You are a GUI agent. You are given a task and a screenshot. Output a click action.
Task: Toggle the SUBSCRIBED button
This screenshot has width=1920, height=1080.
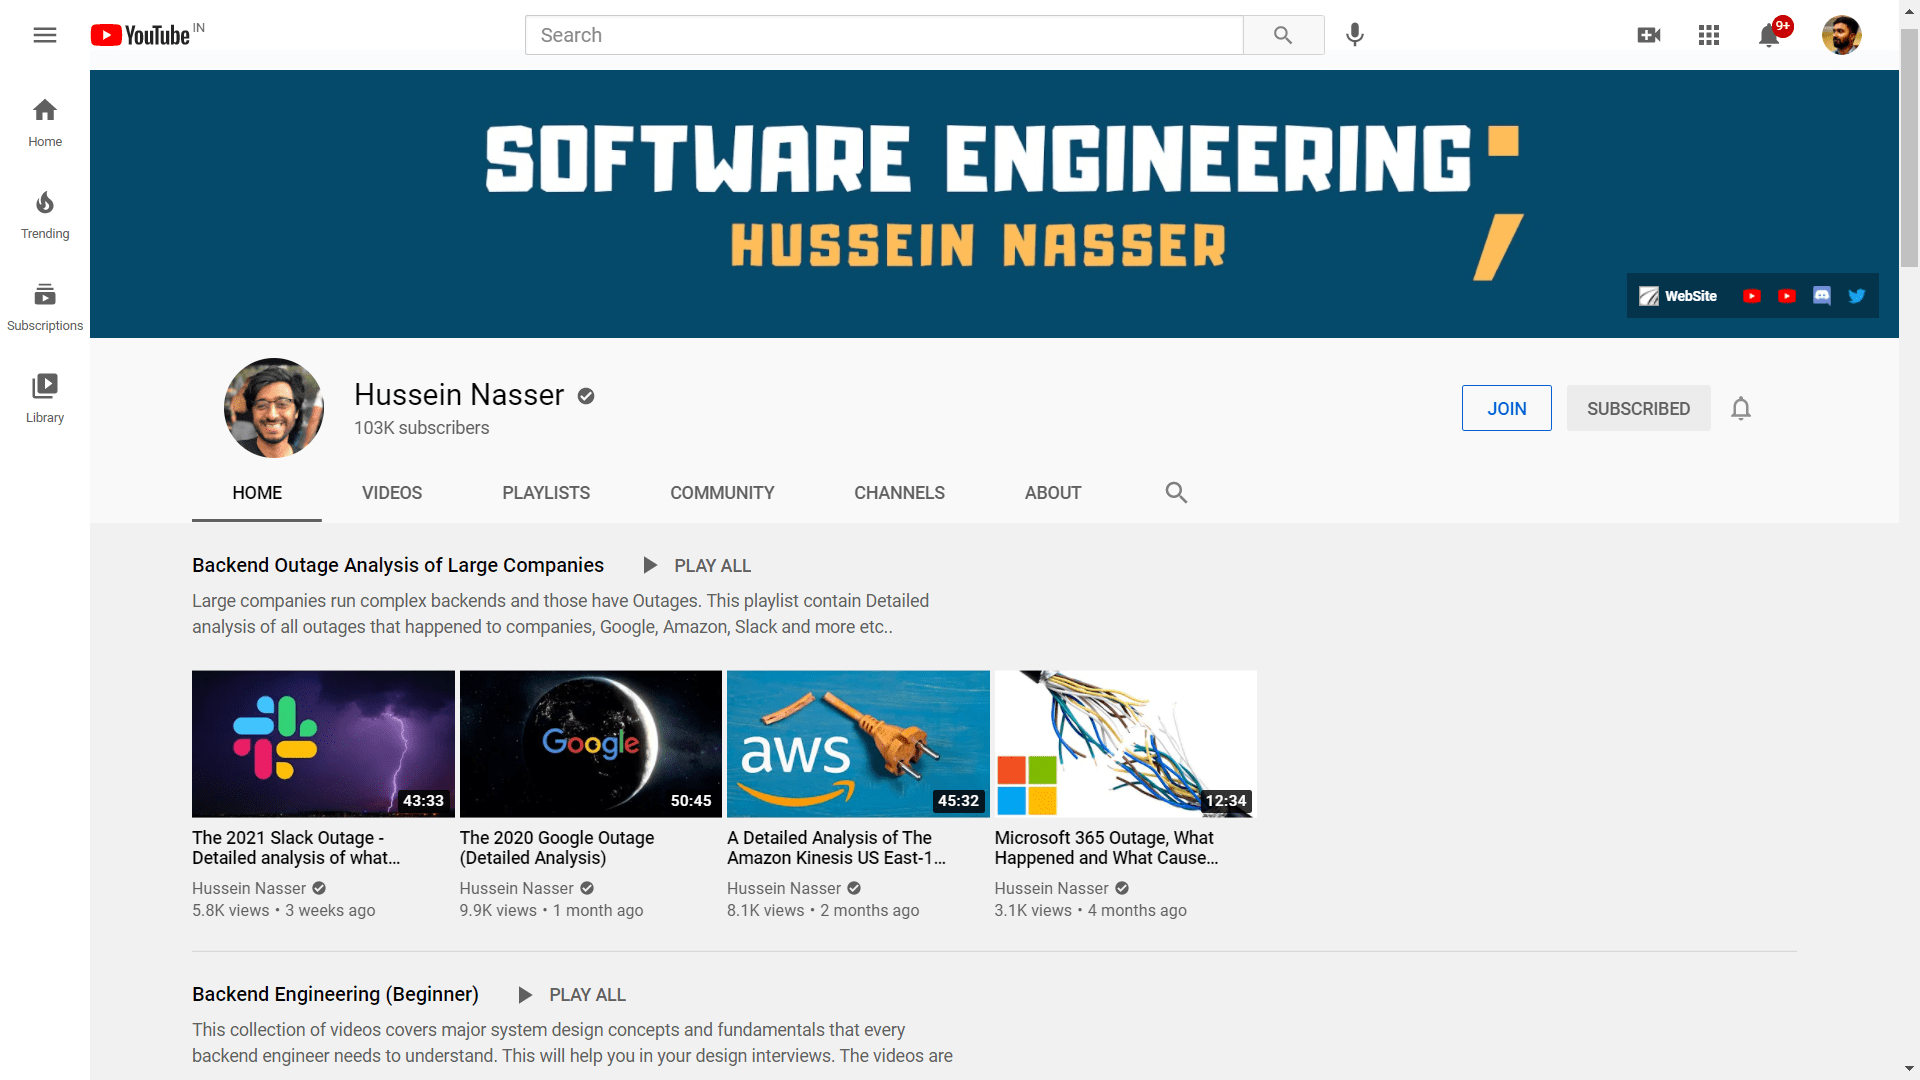click(x=1638, y=408)
